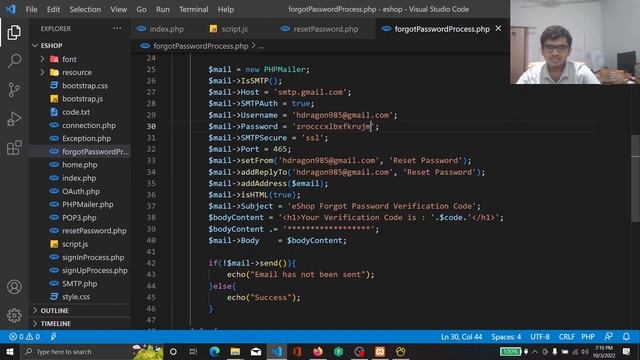The width and height of the screenshot is (640, 360).
Task: Change indentation via Spaces: 4
Action: (506, 337)
